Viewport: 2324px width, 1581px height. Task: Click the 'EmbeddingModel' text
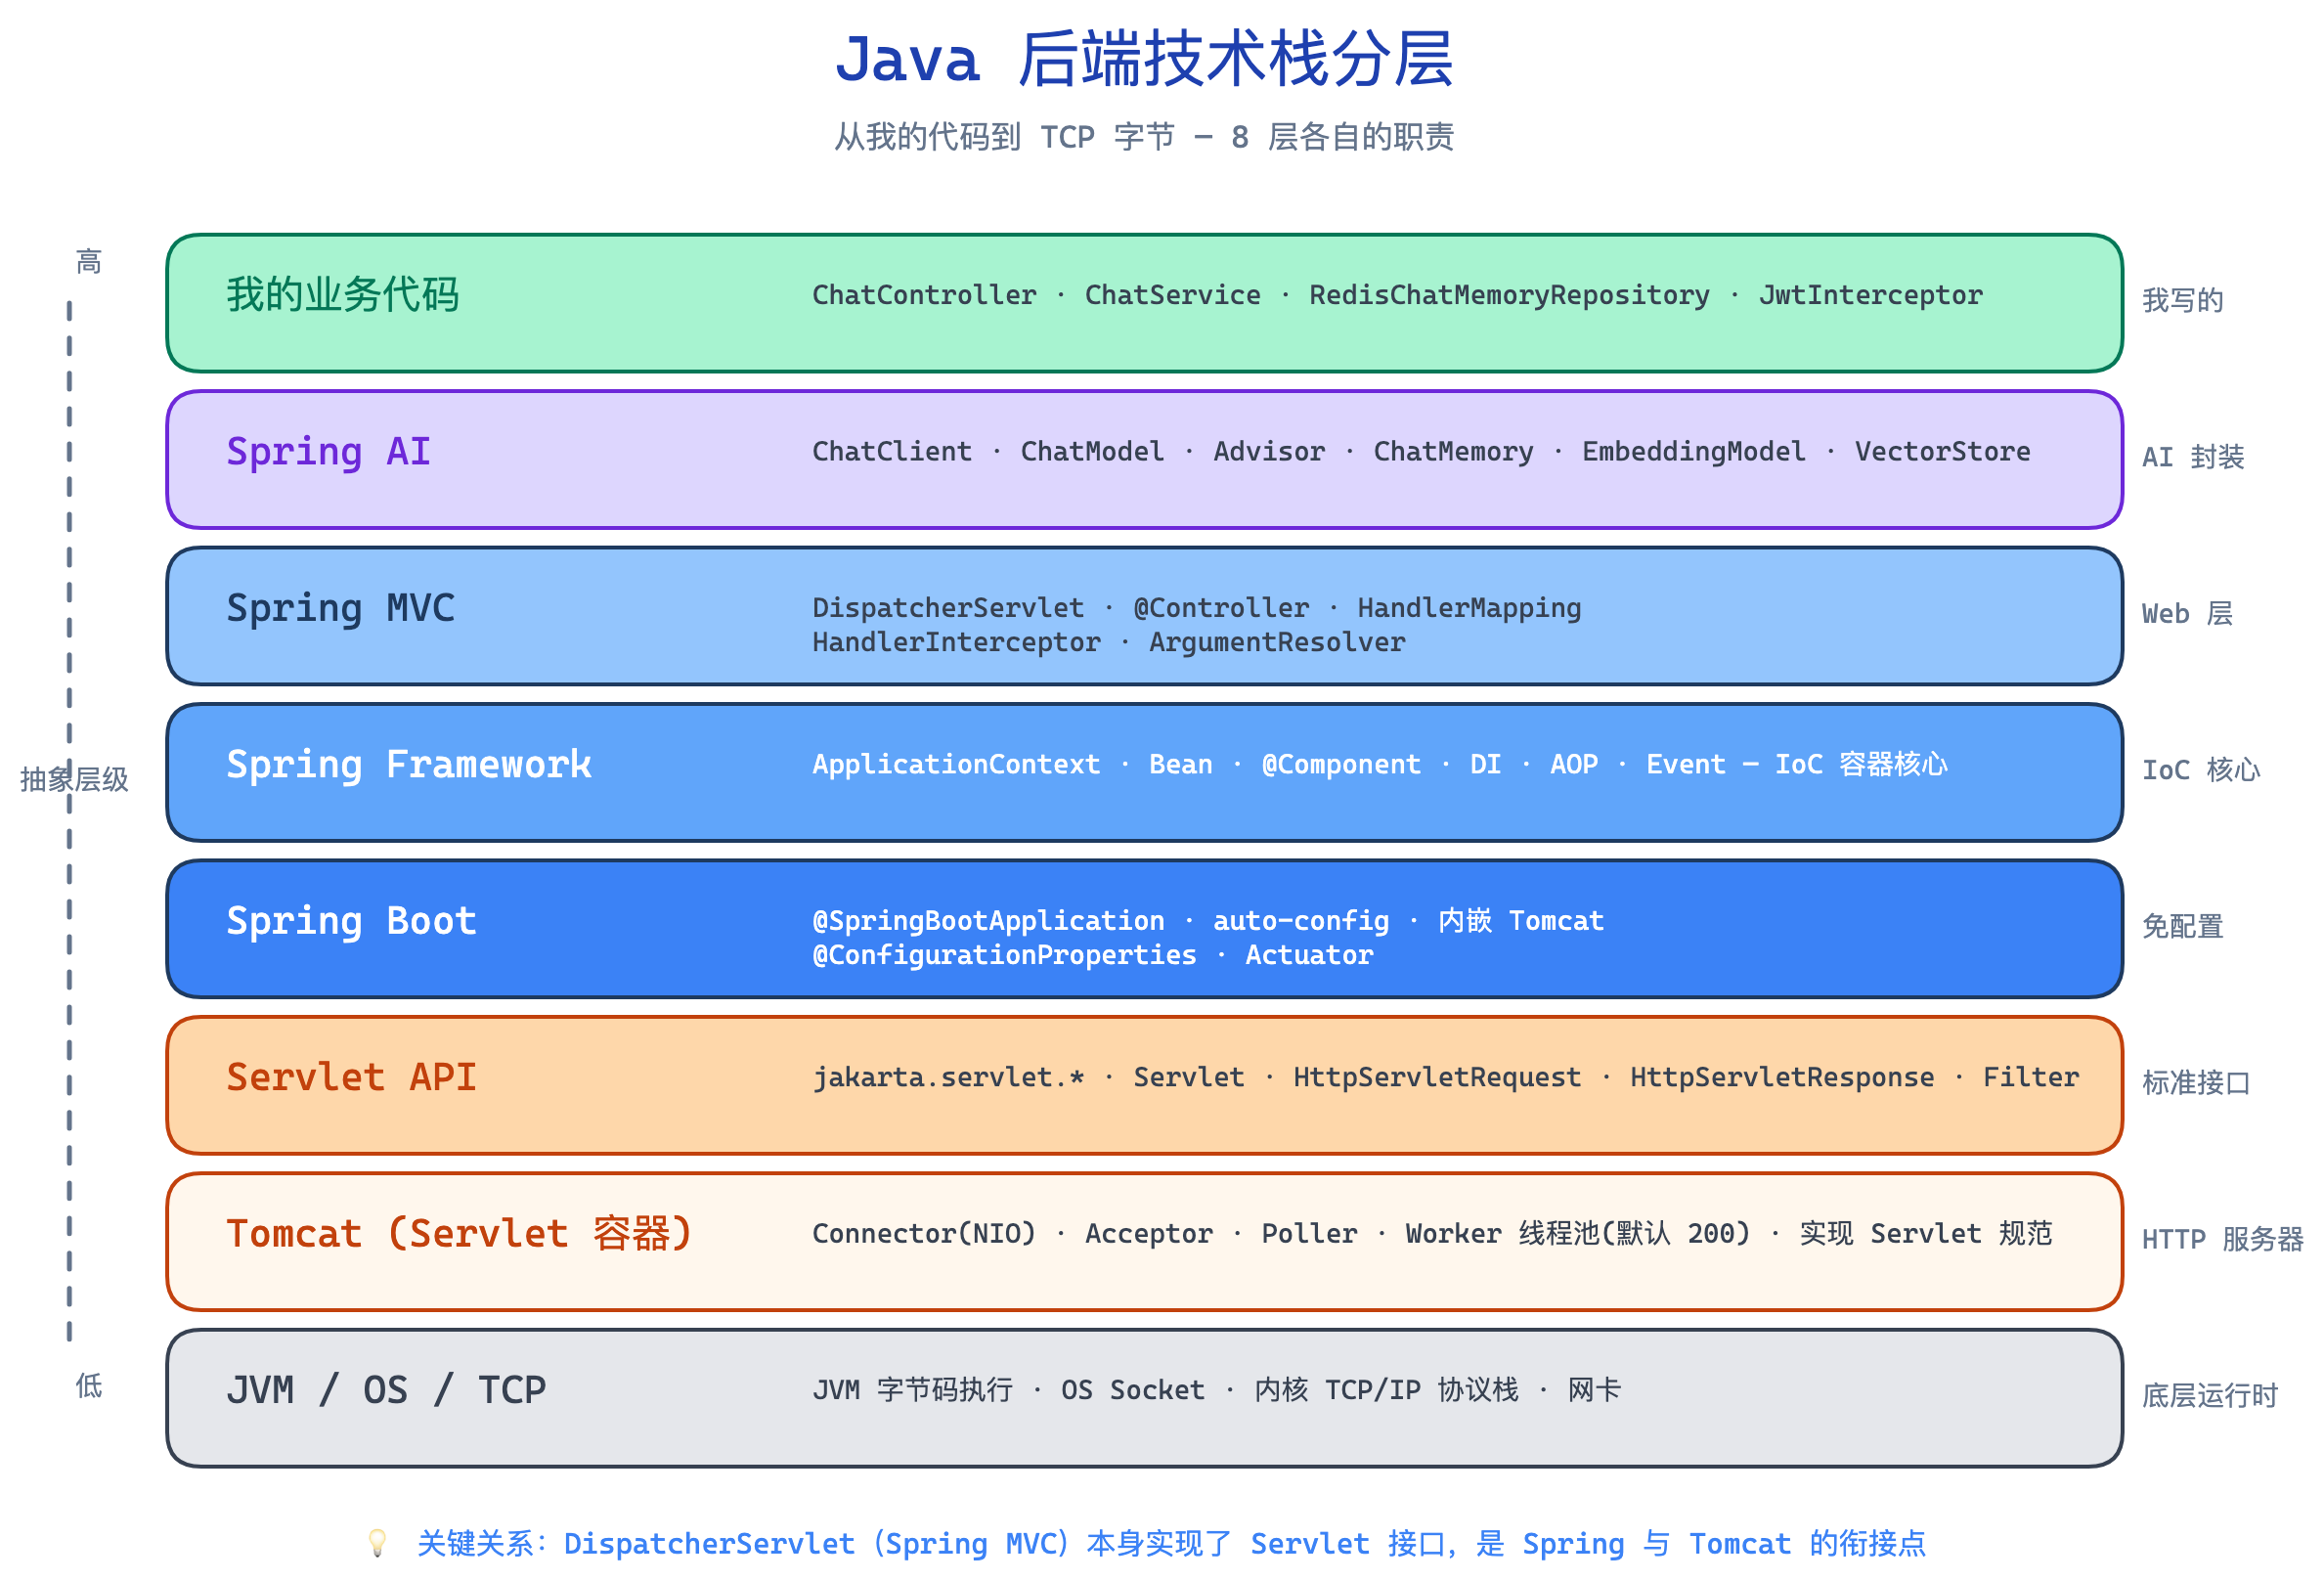point(1694,452)
